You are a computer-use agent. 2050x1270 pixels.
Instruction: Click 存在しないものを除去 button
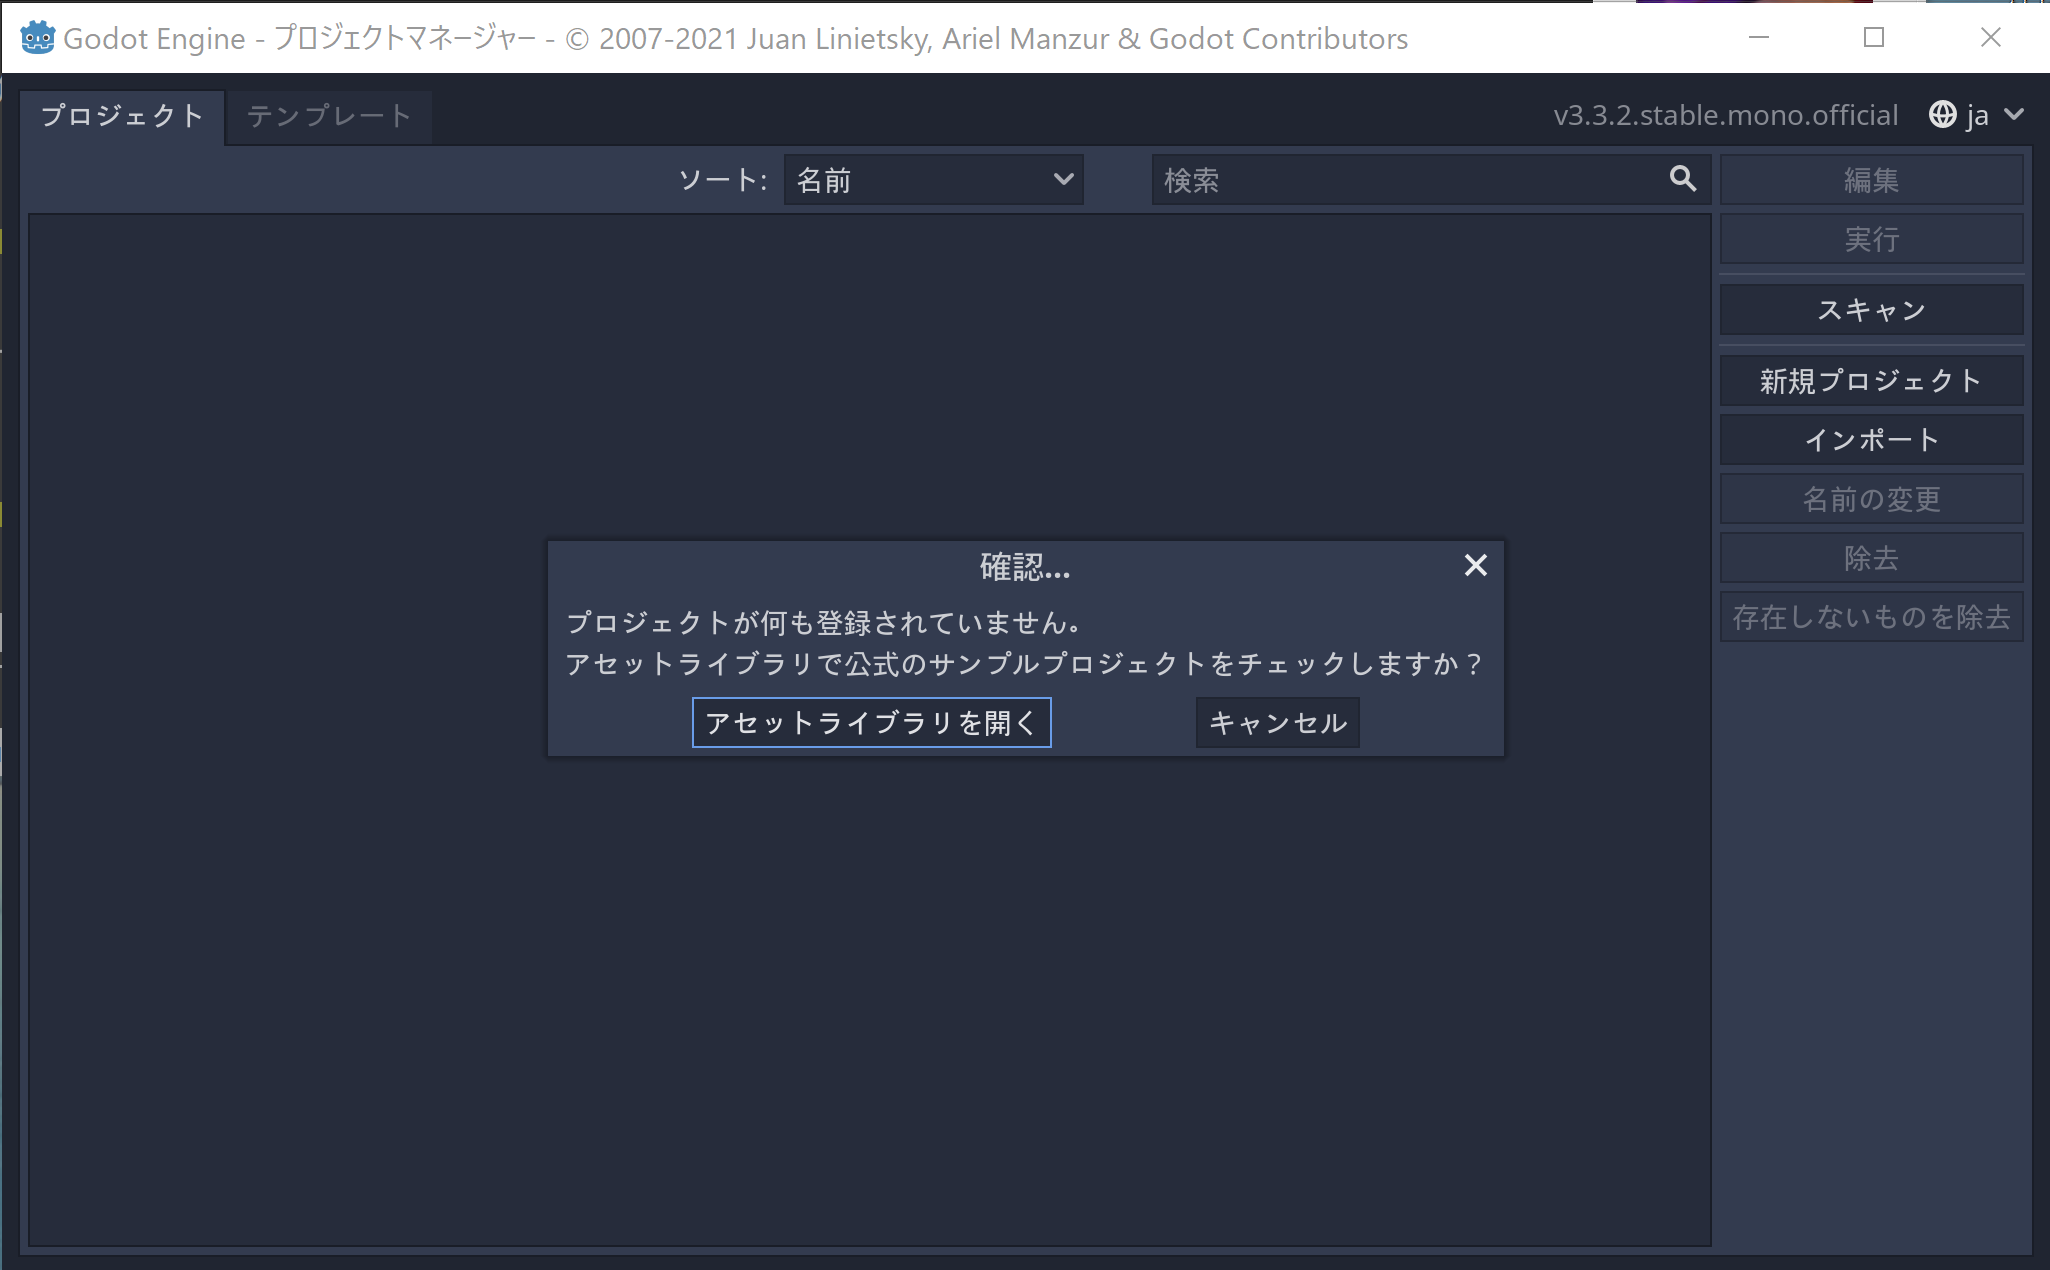(x=1874, y=615)
